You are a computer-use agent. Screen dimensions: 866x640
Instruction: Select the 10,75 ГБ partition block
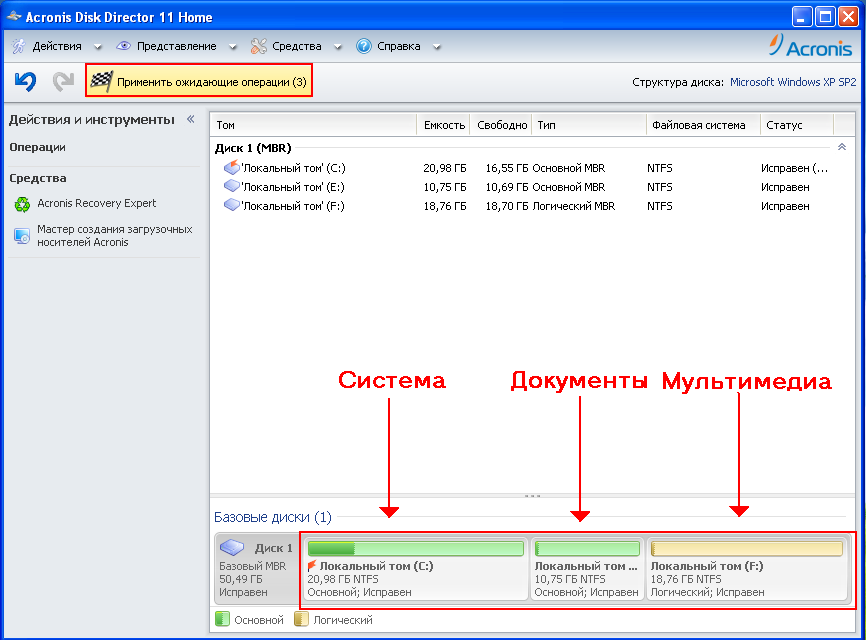(x=587, y=569)
